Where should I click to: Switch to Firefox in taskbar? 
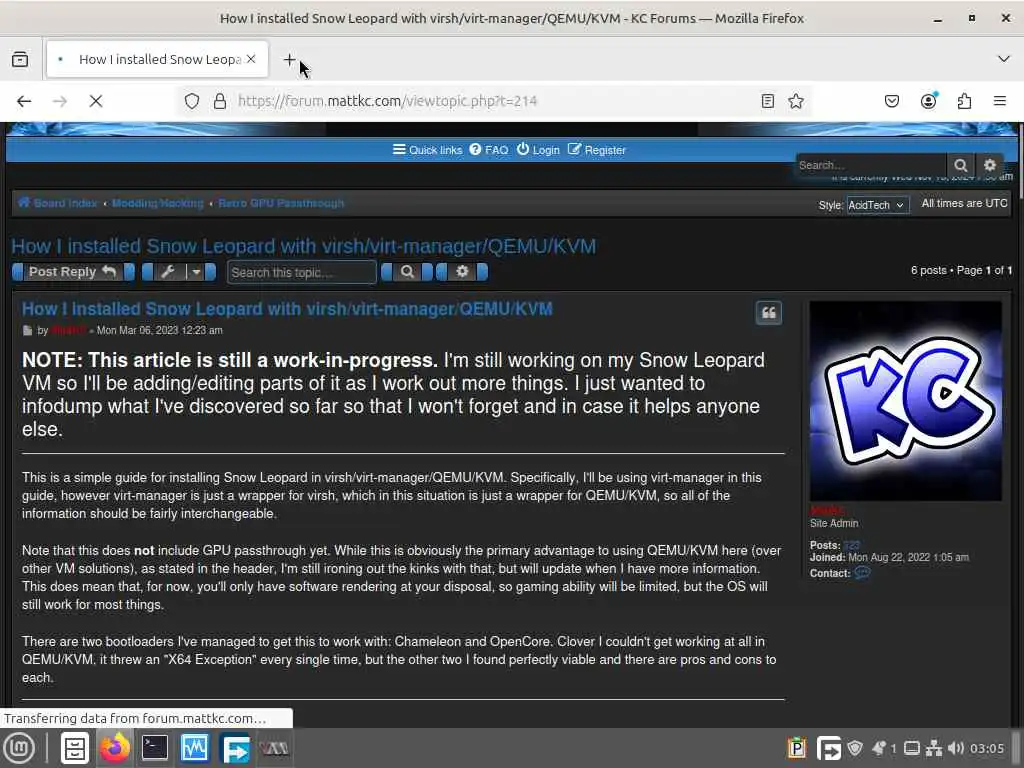tap(115, 748)
